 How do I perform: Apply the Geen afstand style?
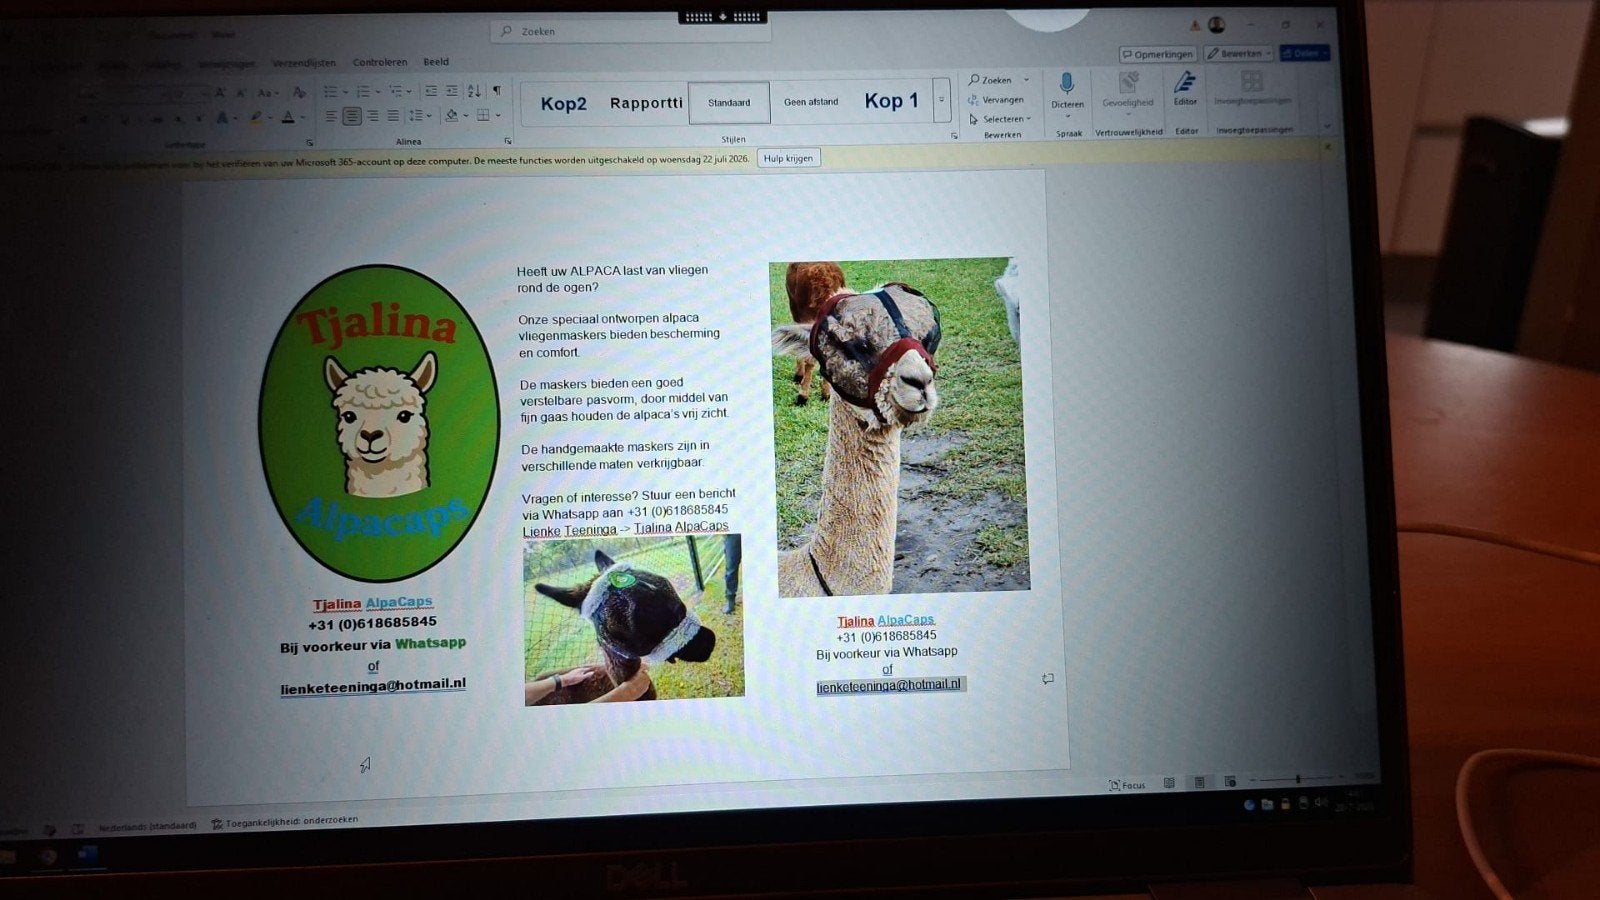coord(811,102)
